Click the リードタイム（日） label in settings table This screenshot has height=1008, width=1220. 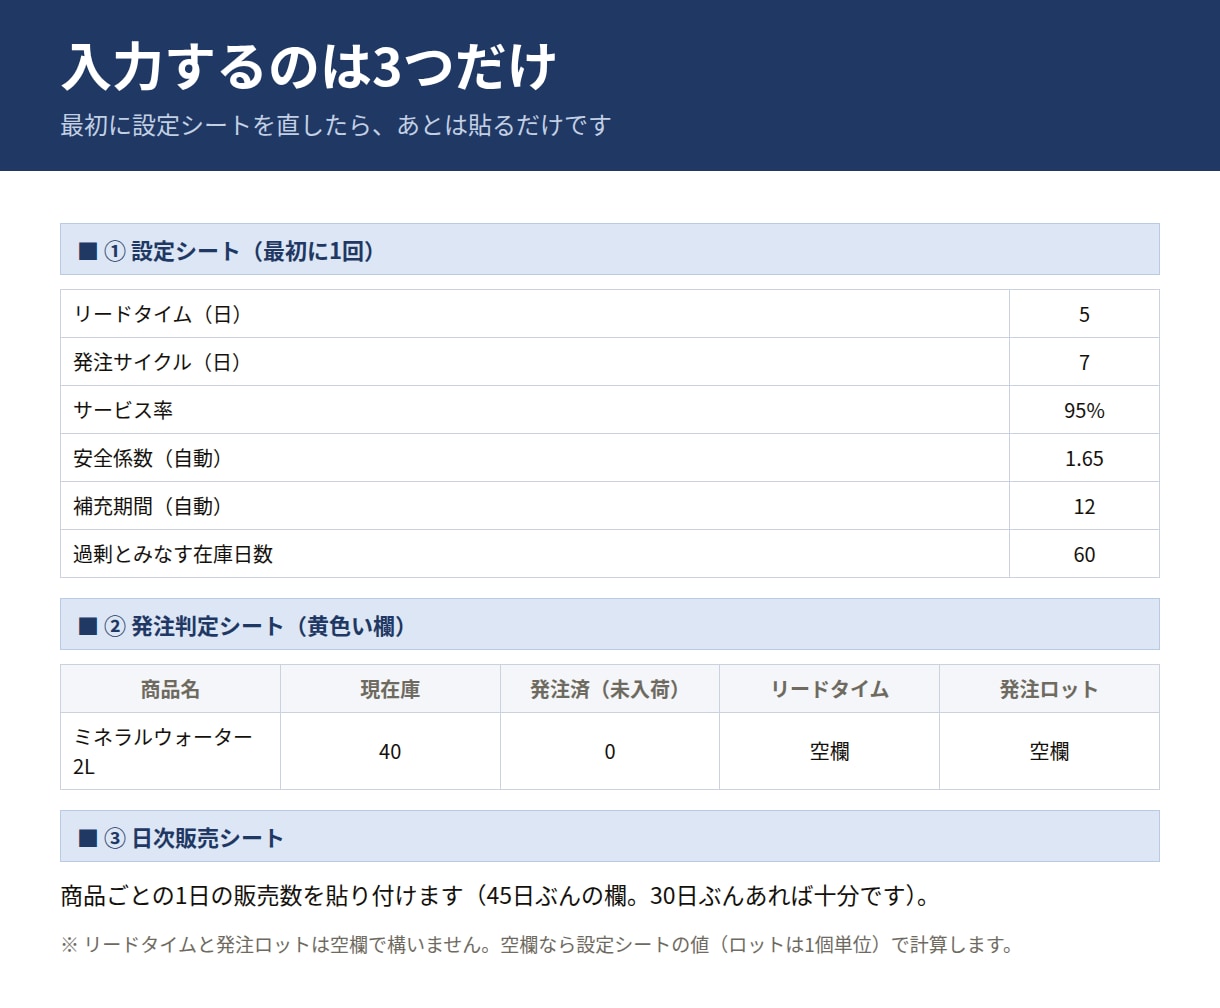(x=535, y=314)
